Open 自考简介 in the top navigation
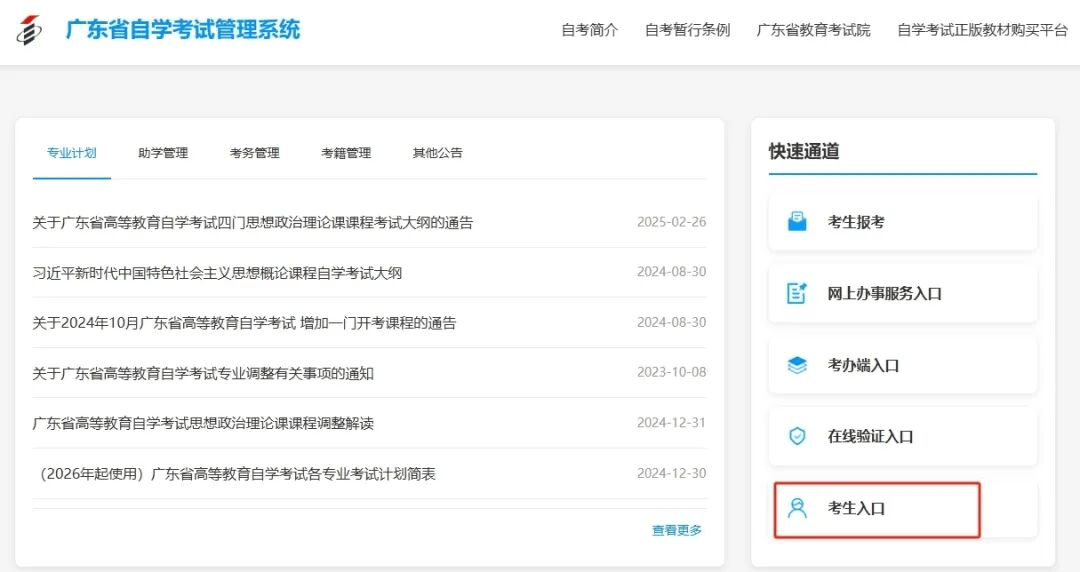This screenshot has width=1080, height=572. click(x=589, y=30)
